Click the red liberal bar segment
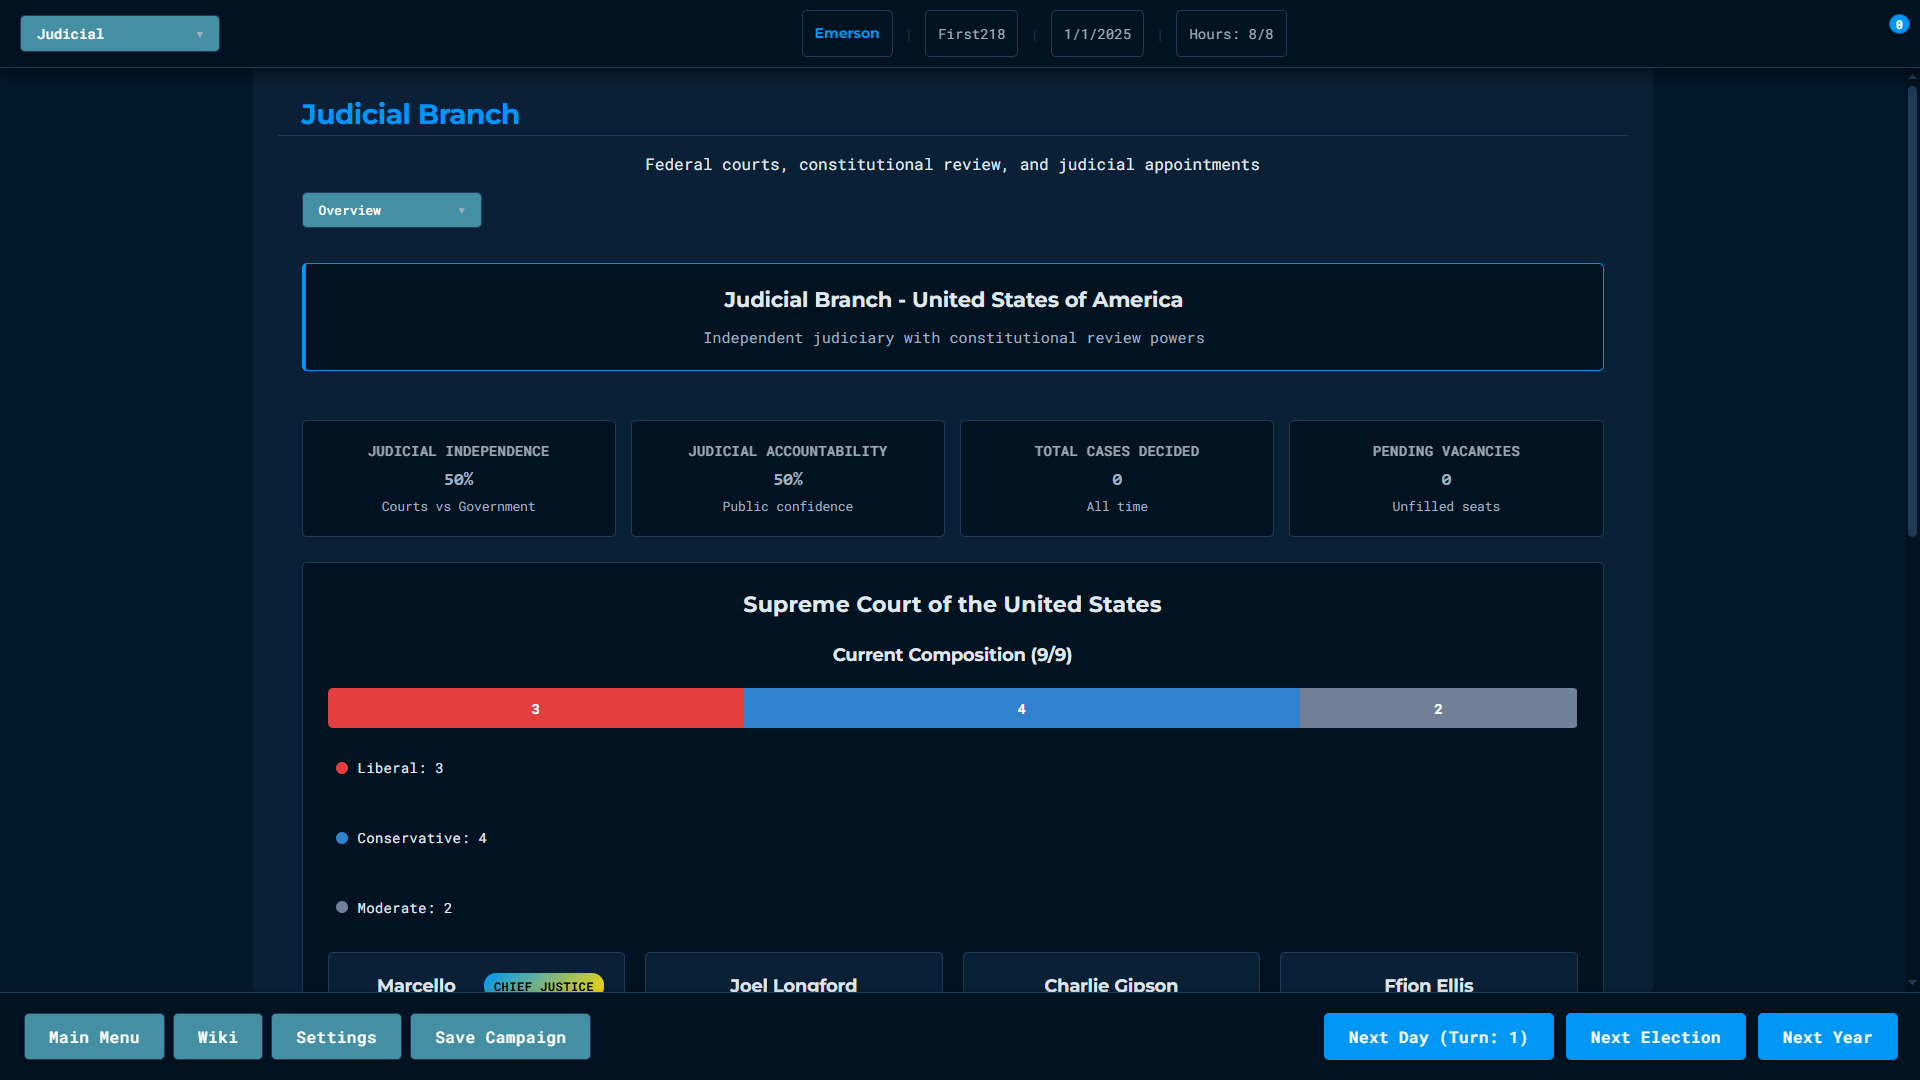The width and height of the screenshot is (1920, 1080). [535, 708]
